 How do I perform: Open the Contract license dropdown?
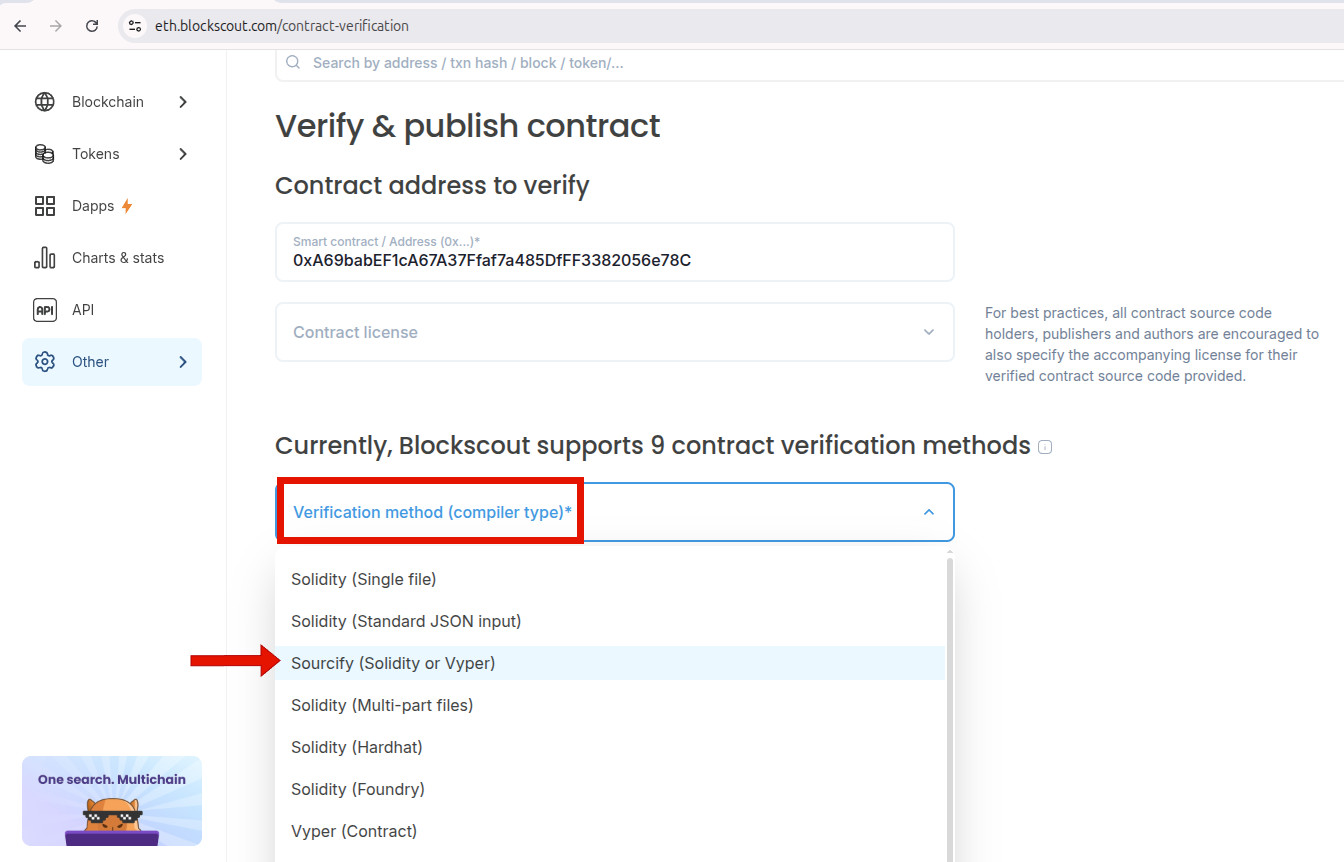coord(614,332)
